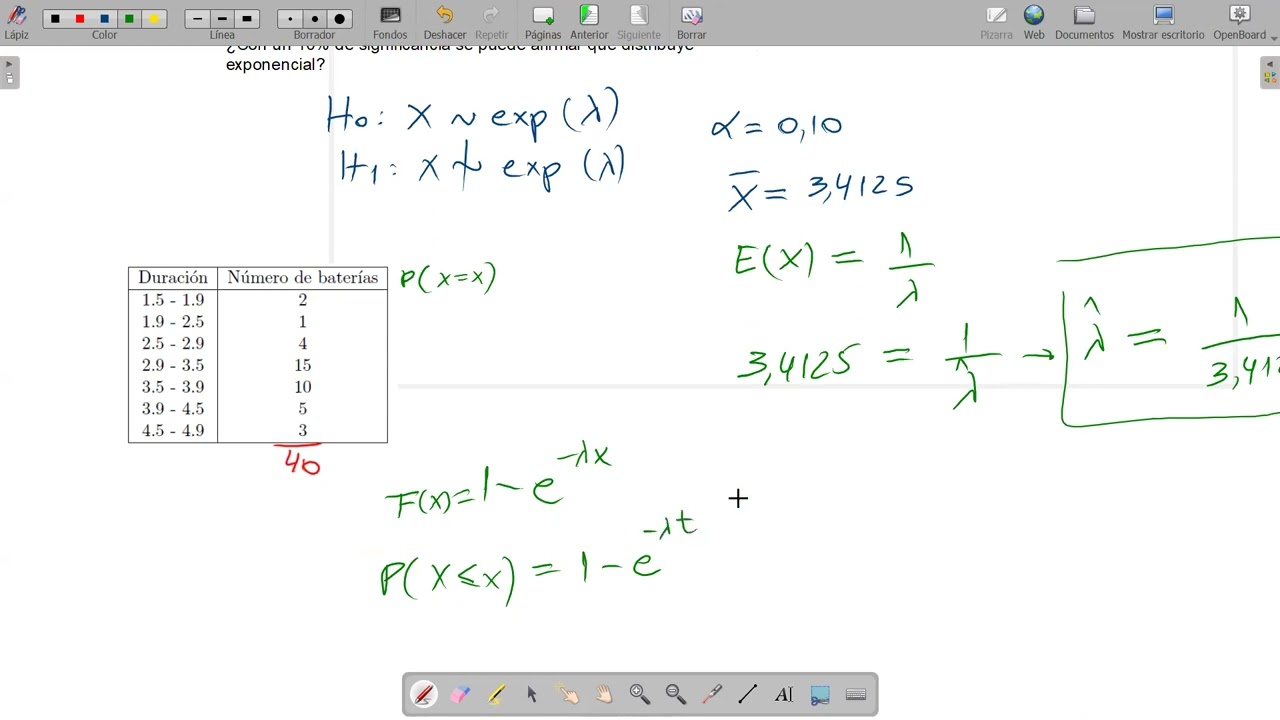The width and height of the screenshot is (1280, 720).
Task: Choose the medium eraser size
Action: coord(315,19)
